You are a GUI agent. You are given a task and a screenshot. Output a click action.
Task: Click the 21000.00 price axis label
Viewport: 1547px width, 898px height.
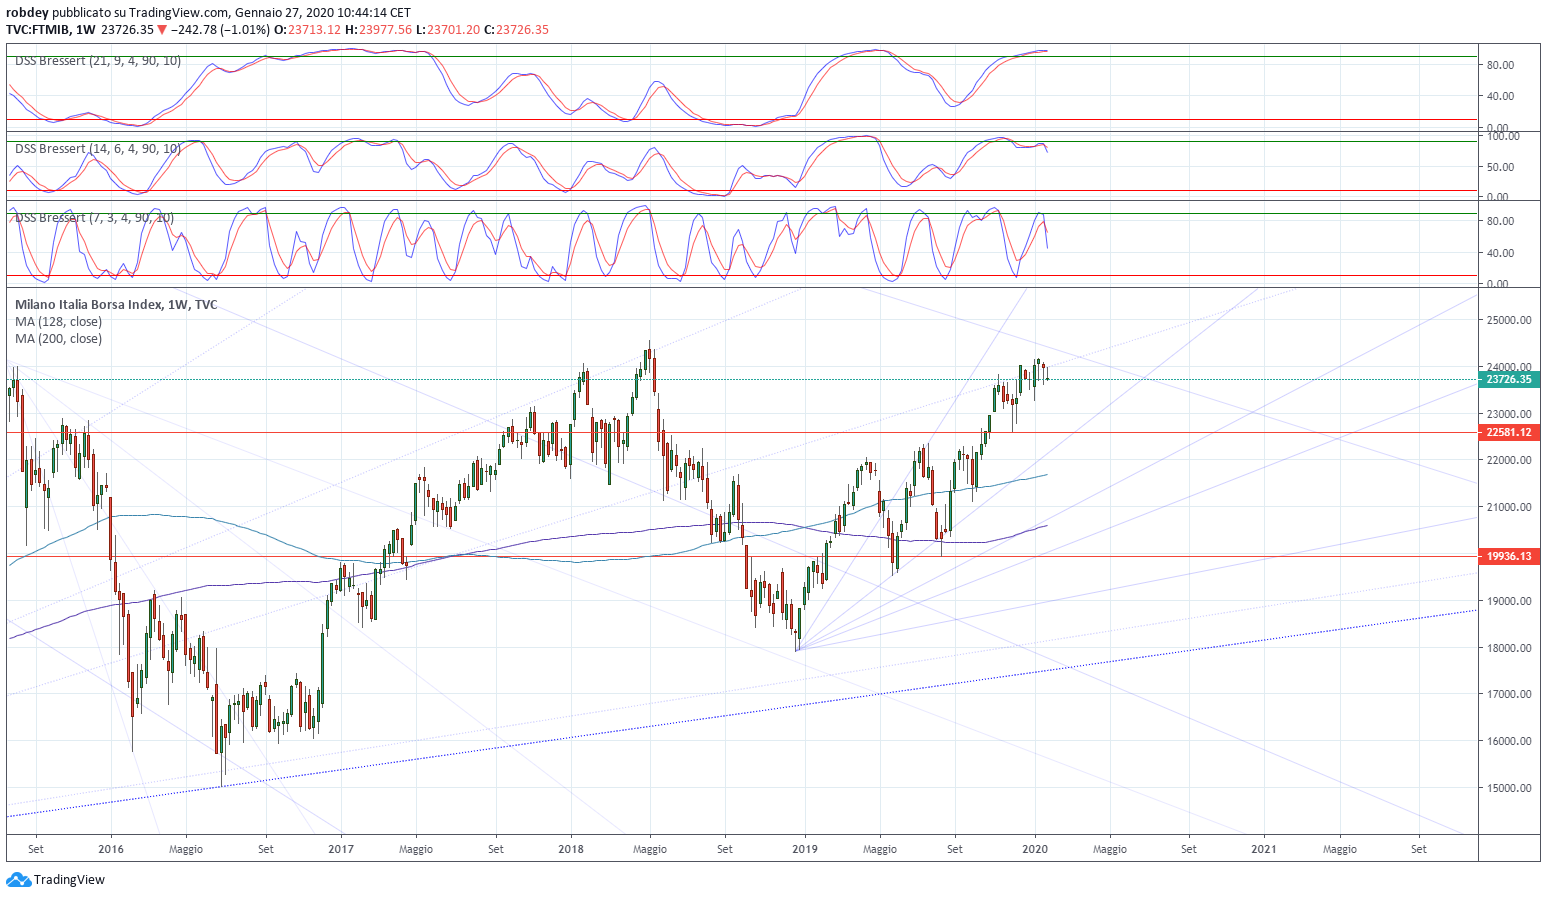tap(1509, 507)
